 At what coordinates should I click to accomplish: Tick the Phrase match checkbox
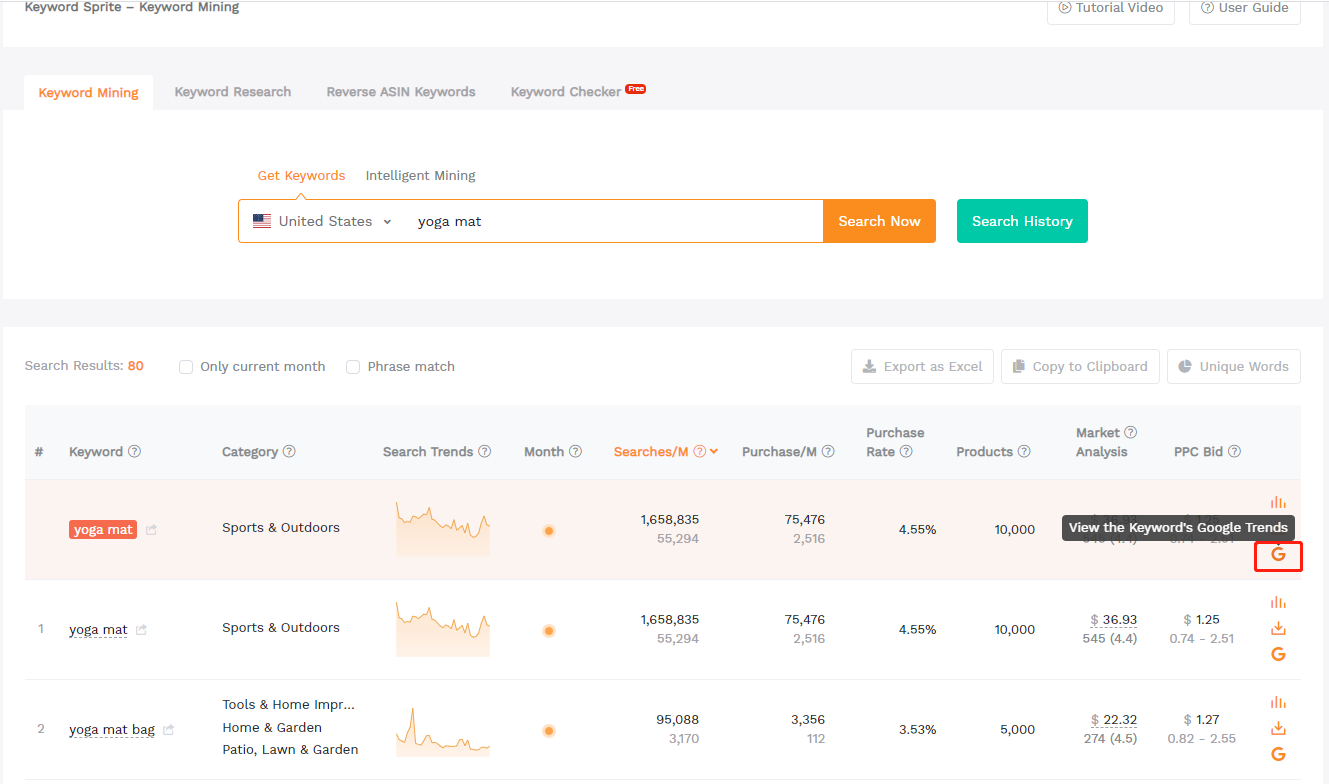tap(353, 367)
